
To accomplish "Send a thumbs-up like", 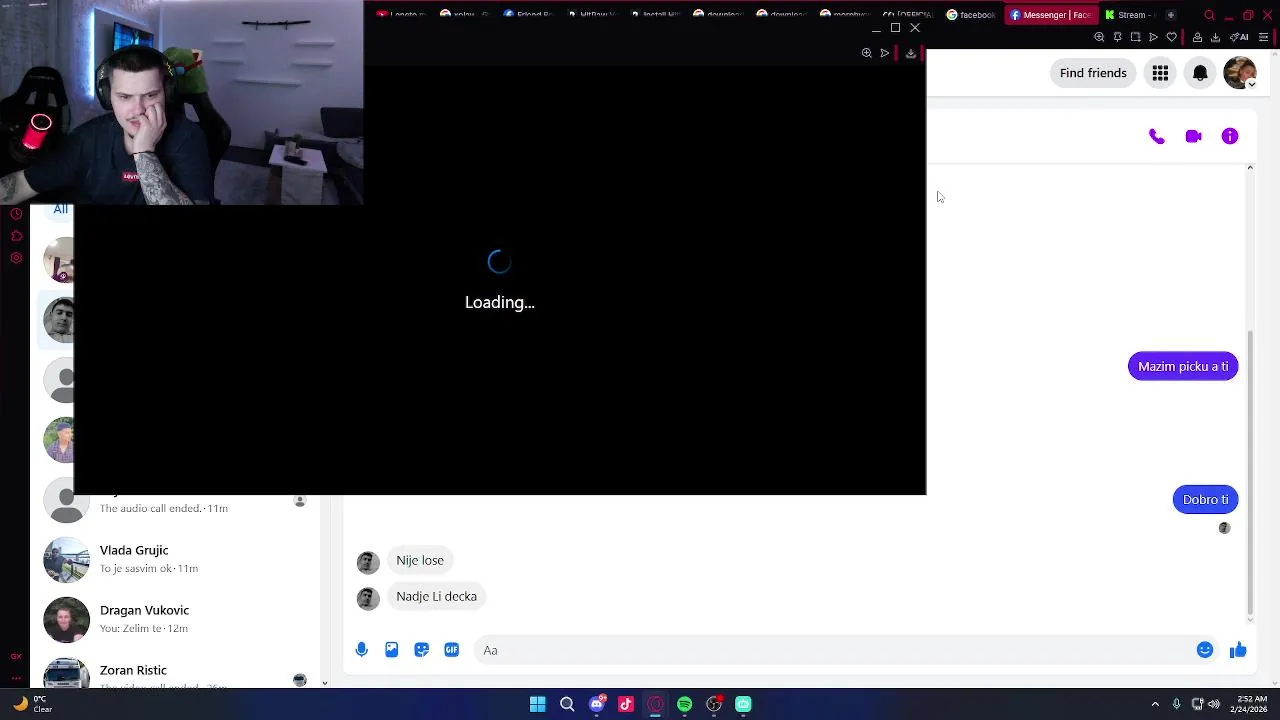I will (x=1238, y=650).
